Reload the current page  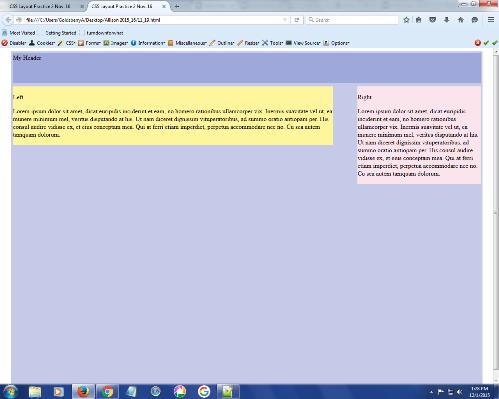[x=297, y=20]
